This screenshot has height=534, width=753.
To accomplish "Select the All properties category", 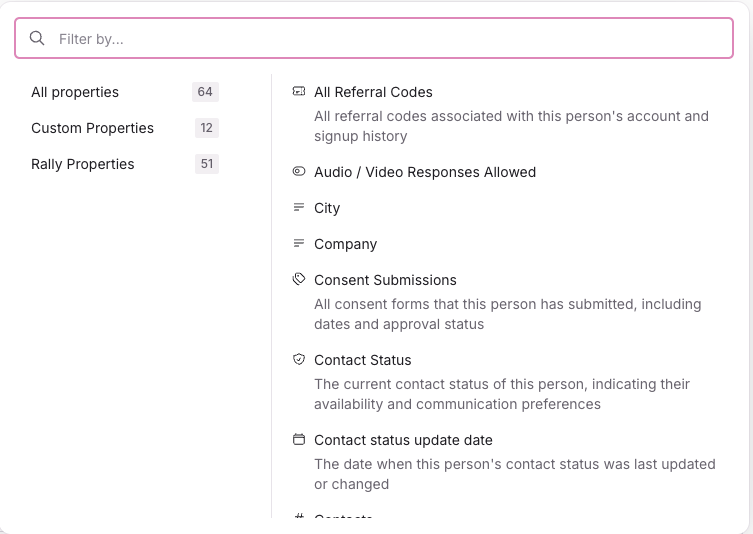I will click(x=75, y=92).
